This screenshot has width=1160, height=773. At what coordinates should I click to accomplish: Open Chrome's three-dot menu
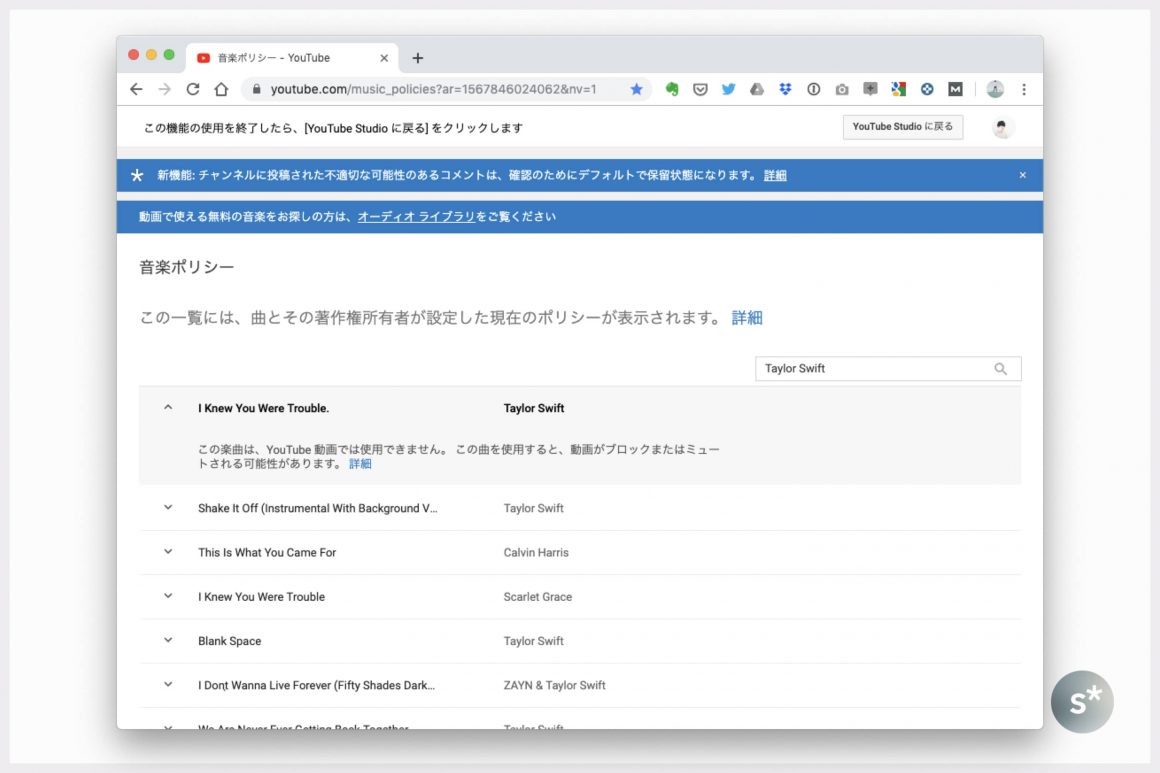point(1023,89)
